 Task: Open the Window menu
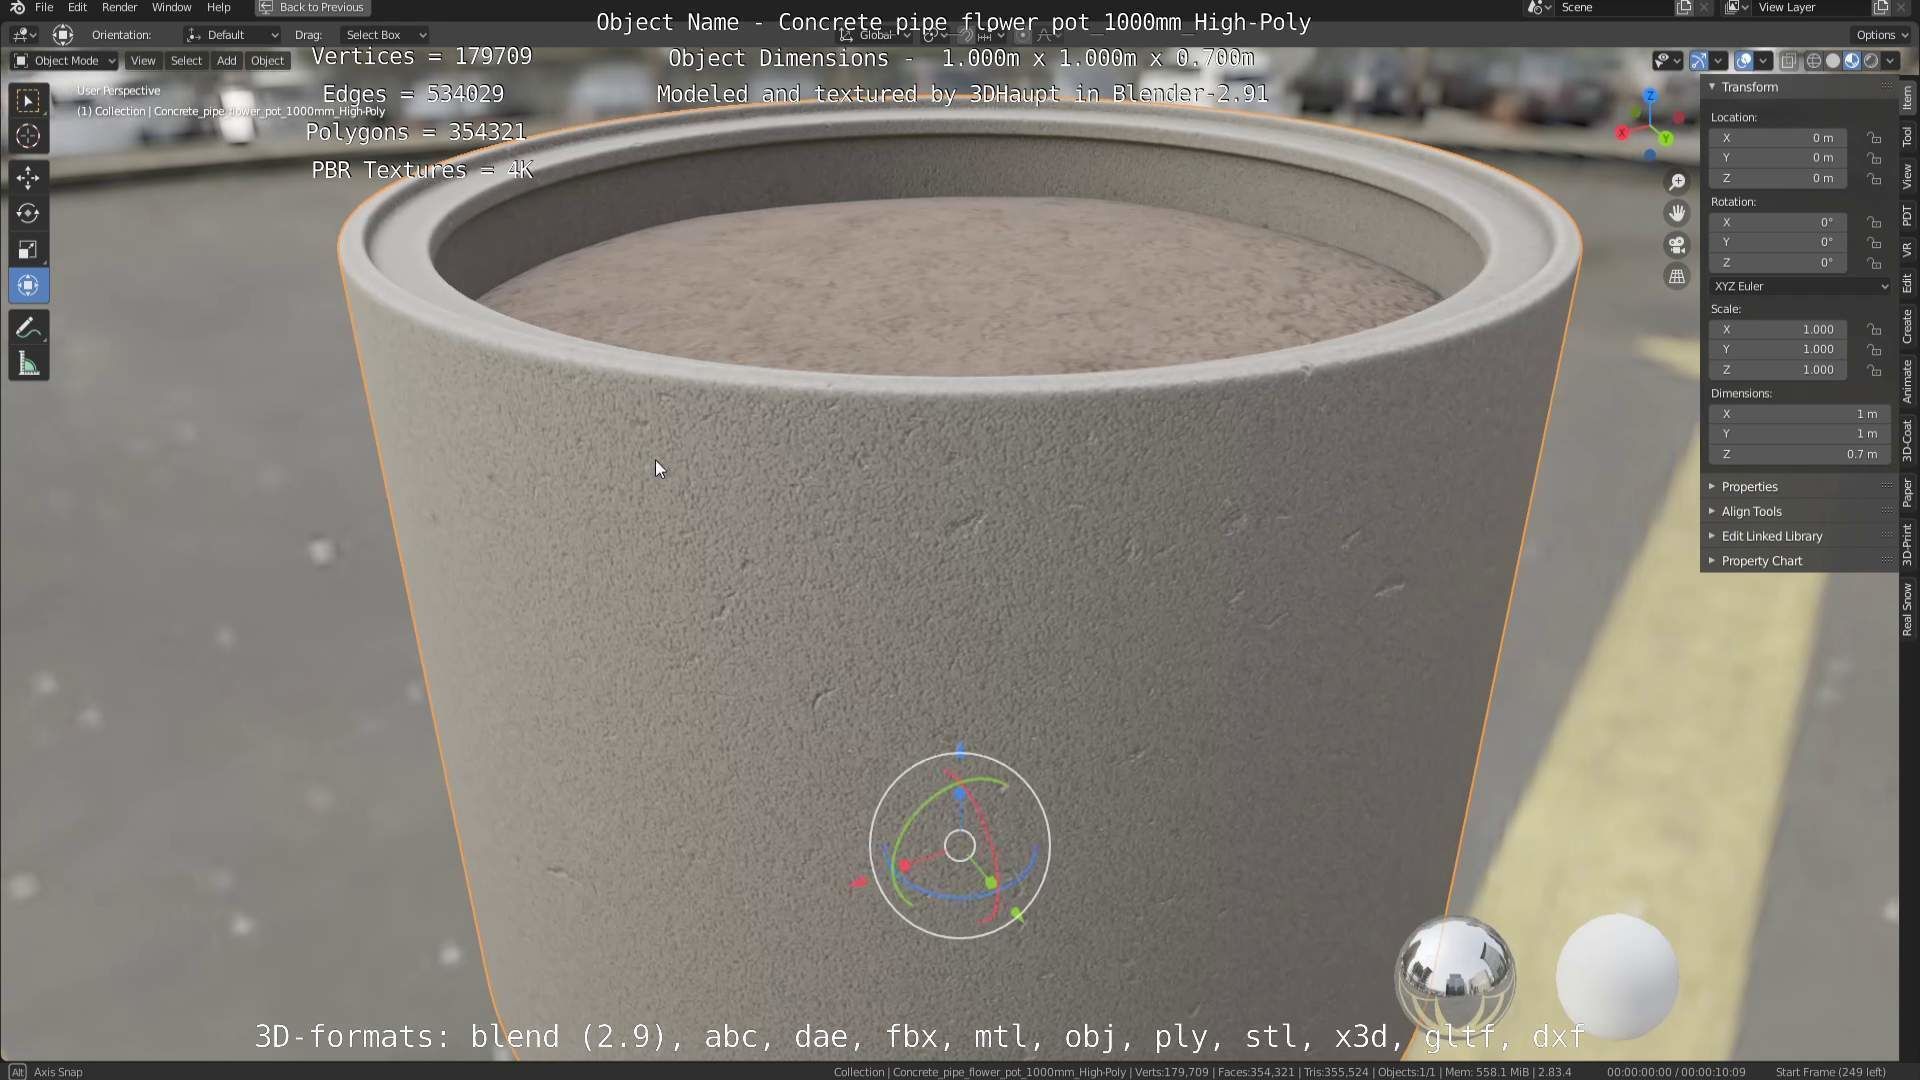171,7
